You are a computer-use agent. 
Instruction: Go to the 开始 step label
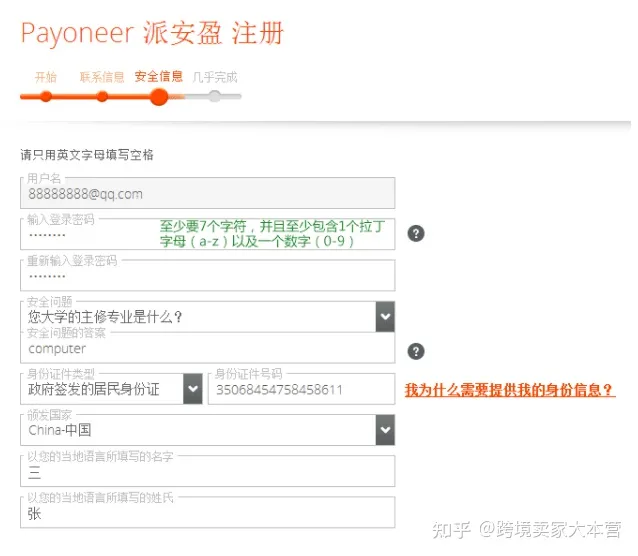click(x=46, y=77)
